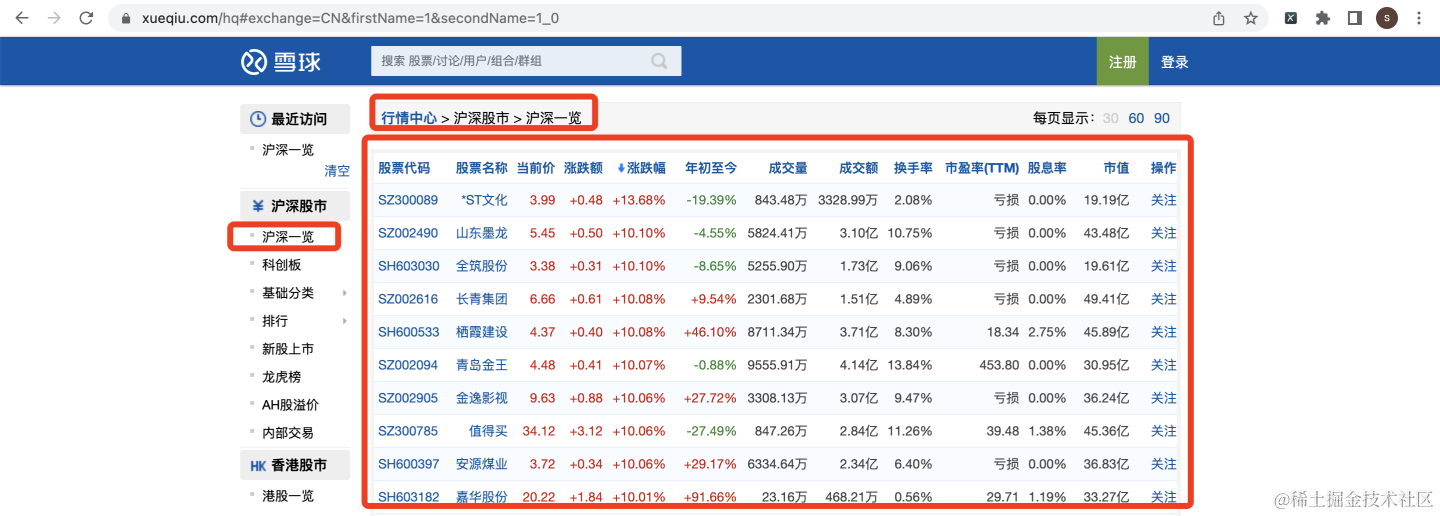Sort by 成交量 column header
Viewport: 1440px width, 516px height.
coord(788,168)
